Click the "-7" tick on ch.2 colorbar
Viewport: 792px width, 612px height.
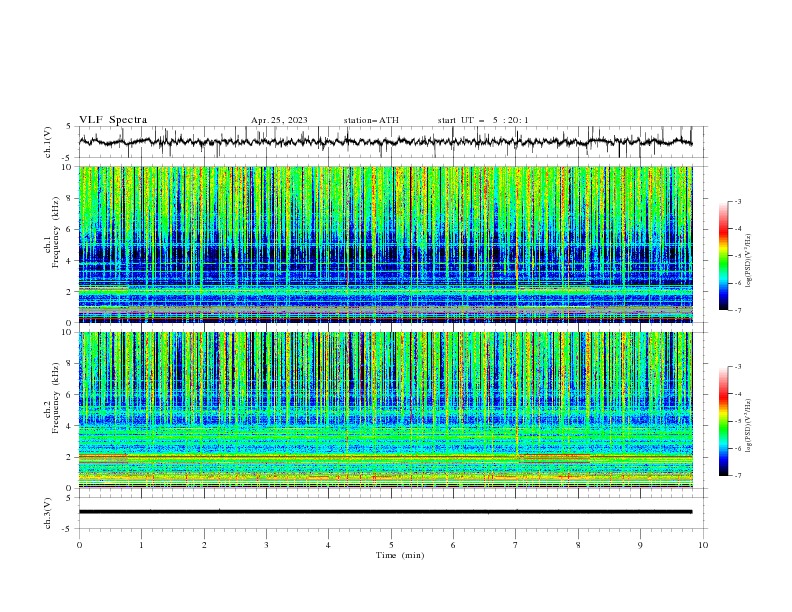[x=737, y=475]
